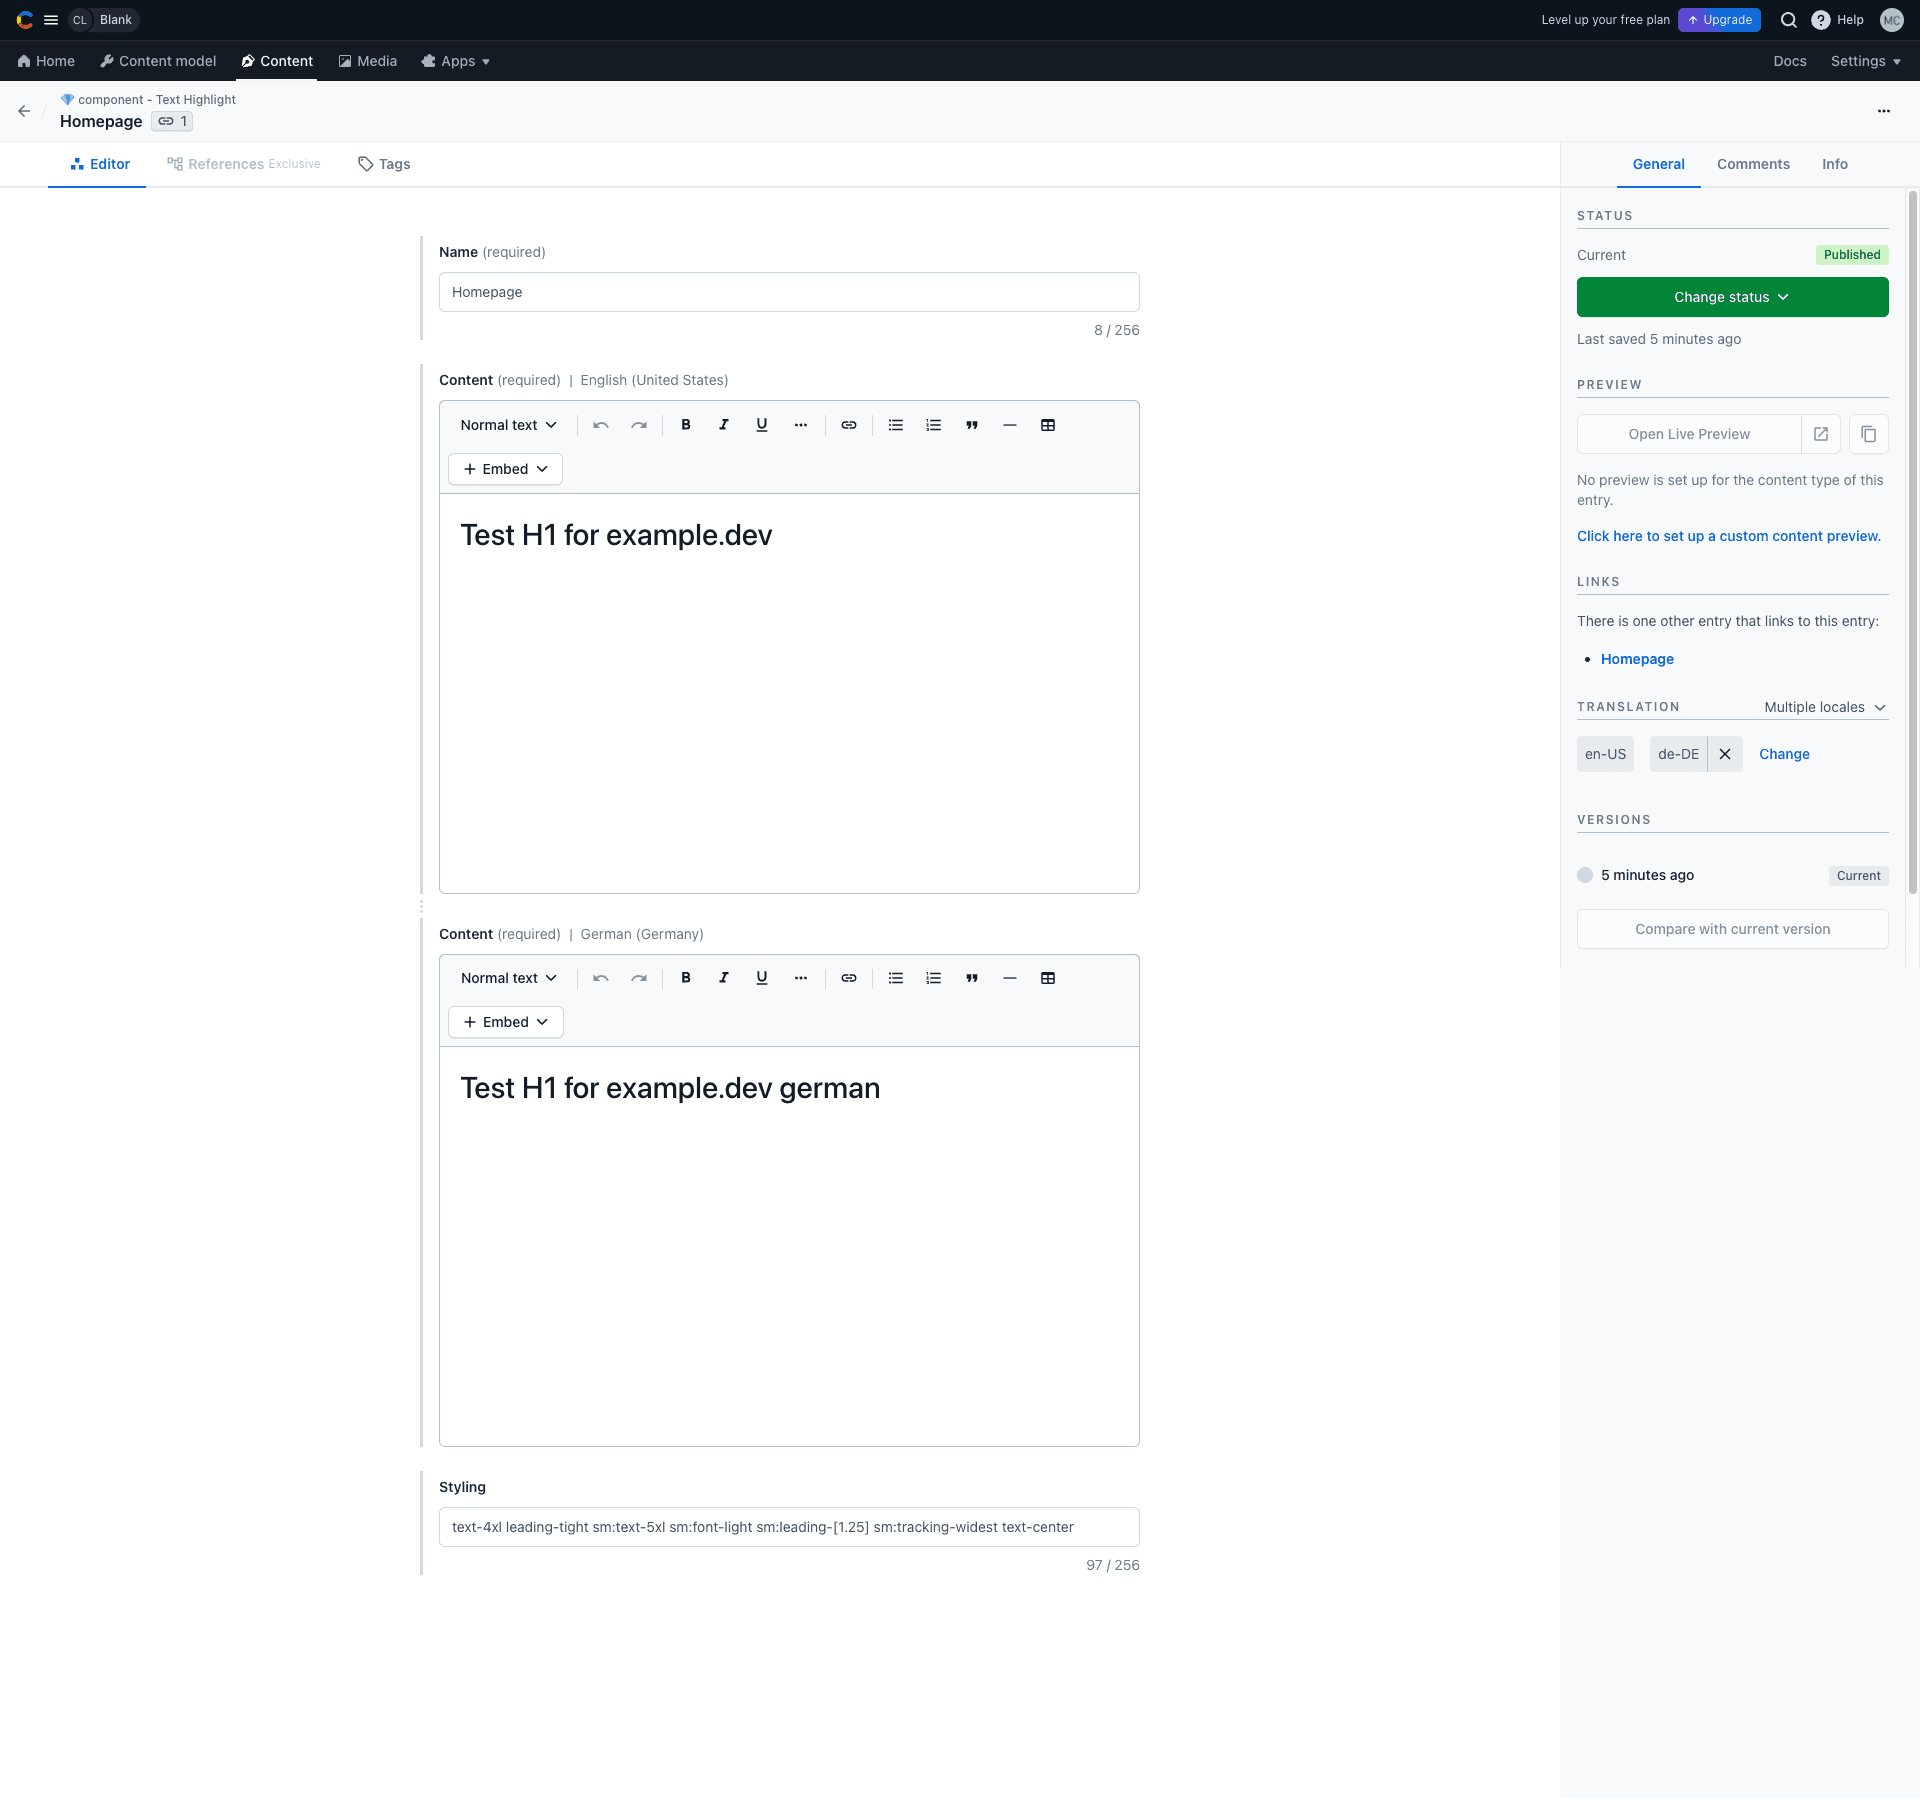
Task: Click the Upgrade button
Action: 1719,20
